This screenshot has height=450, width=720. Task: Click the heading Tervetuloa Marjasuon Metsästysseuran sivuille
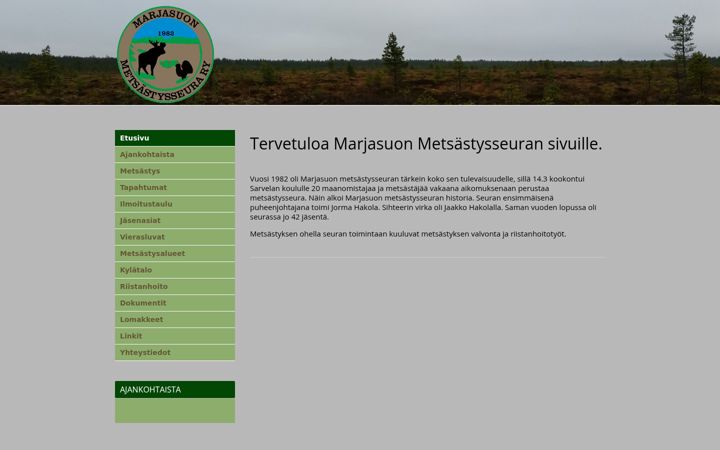coord(426,144)
